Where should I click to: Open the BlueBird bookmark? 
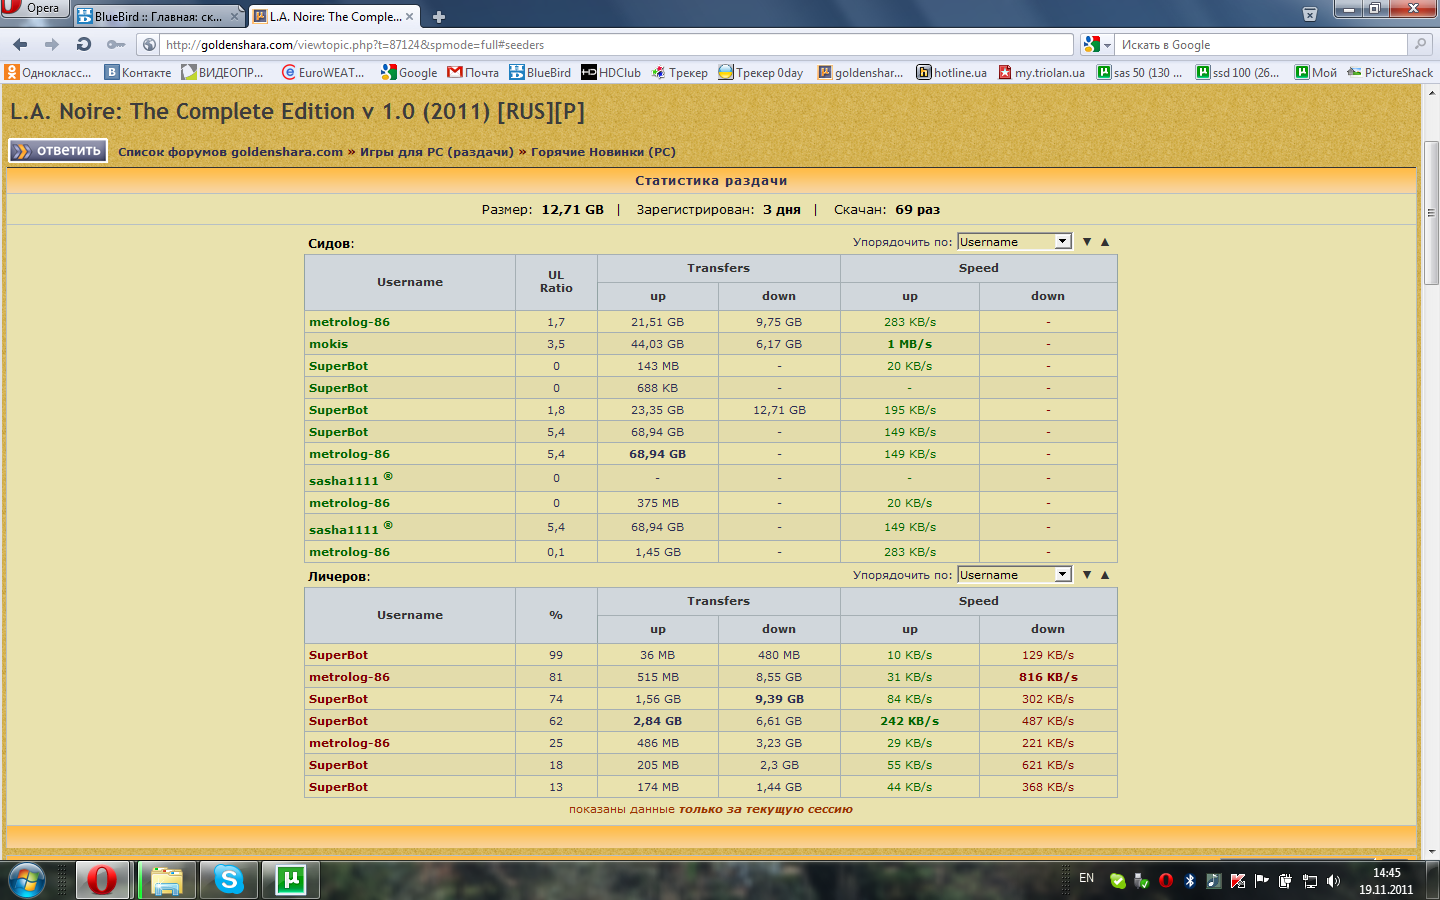coord(540,72)
